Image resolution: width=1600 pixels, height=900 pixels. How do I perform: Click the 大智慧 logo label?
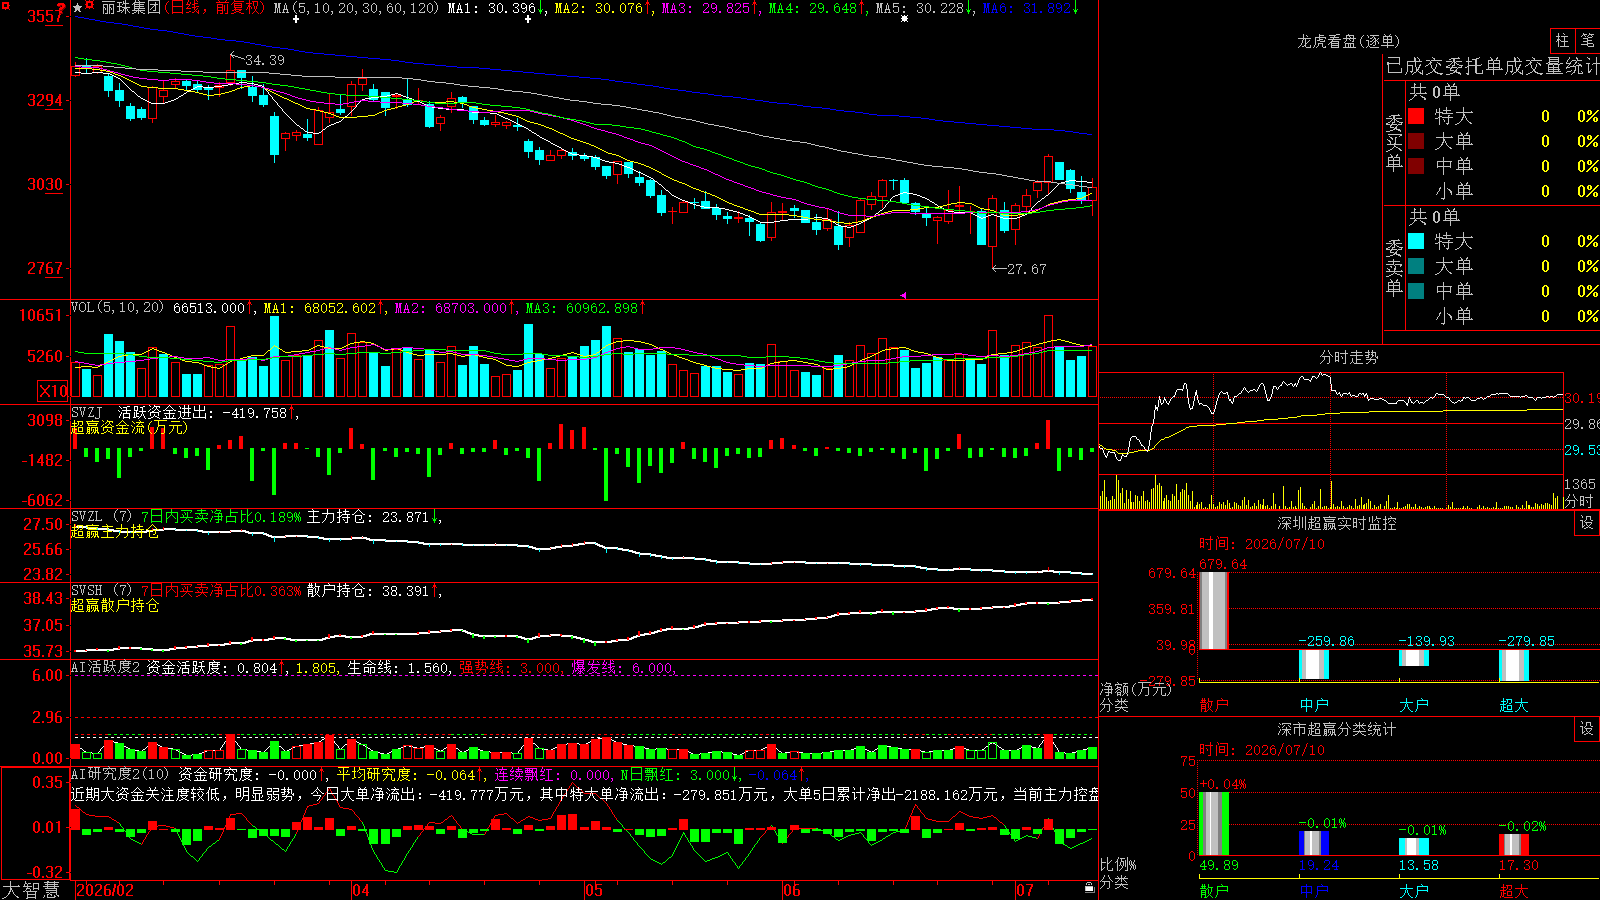31,890
